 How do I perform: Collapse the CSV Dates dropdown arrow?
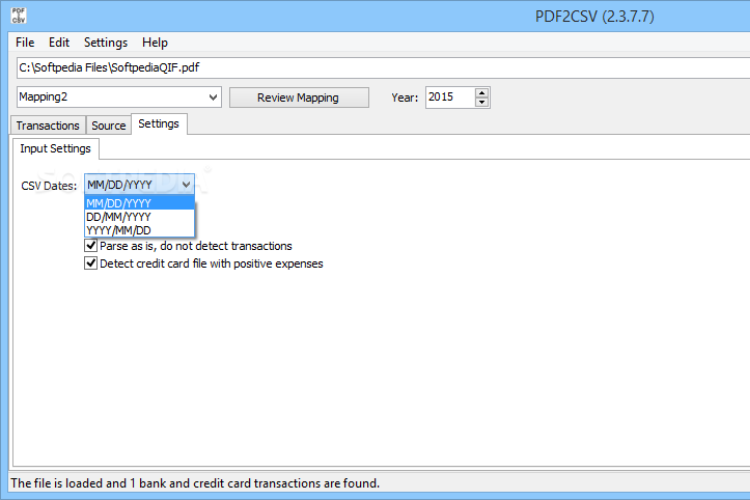(186, 185)
